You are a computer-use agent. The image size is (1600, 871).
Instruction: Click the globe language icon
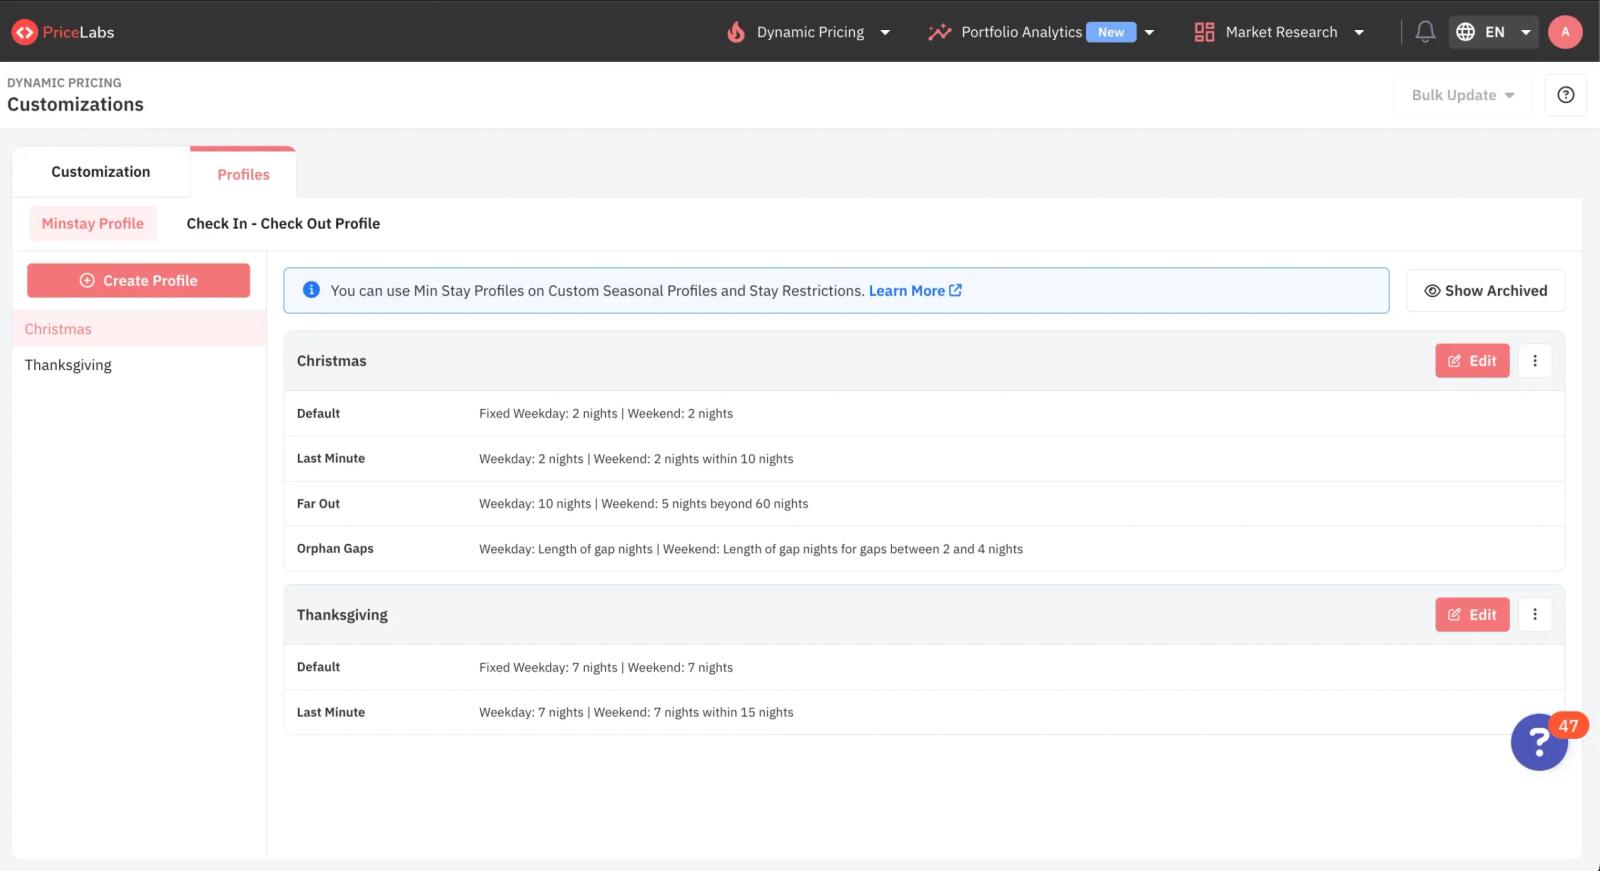point(1465,32)
